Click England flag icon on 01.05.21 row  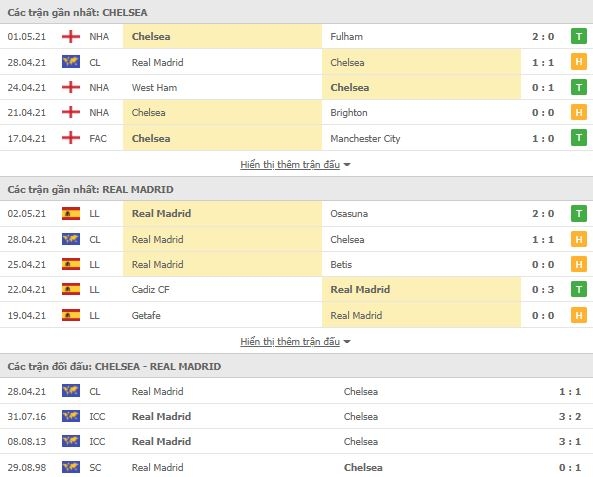[71, 37]
